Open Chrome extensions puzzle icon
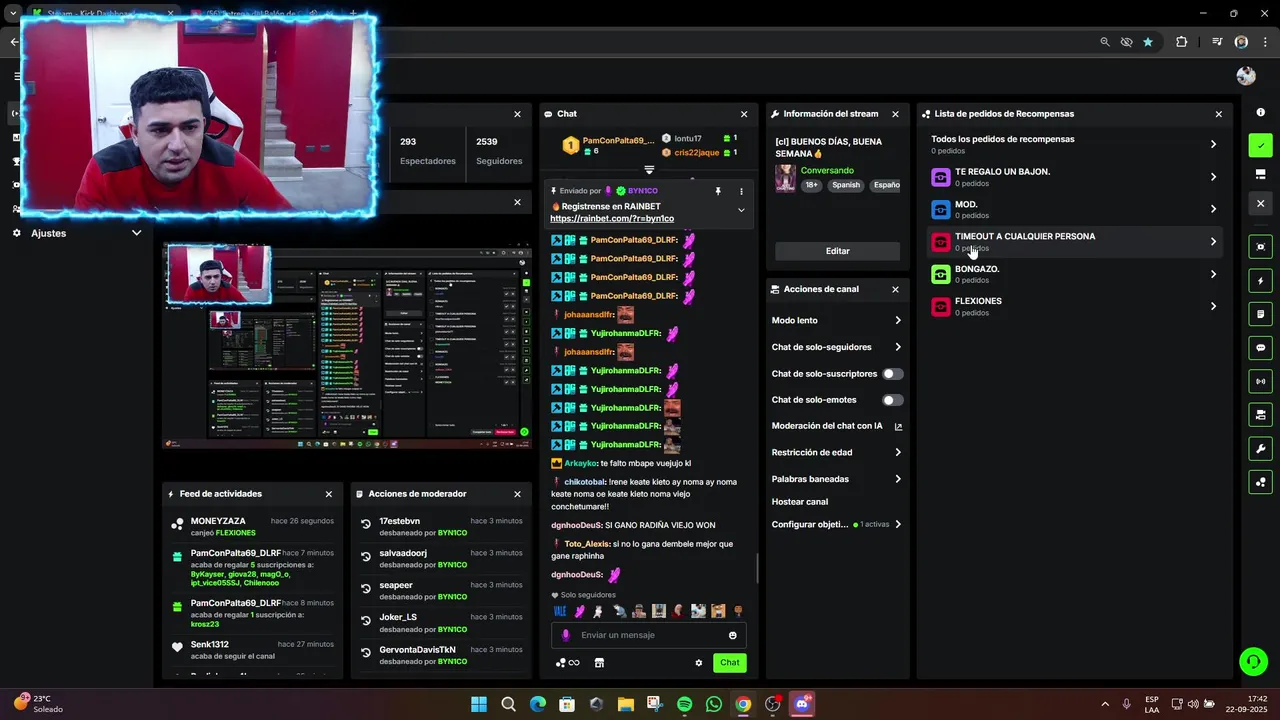Image resolution: width=1280 pixels, height=720 pixels. (1181, 42)
